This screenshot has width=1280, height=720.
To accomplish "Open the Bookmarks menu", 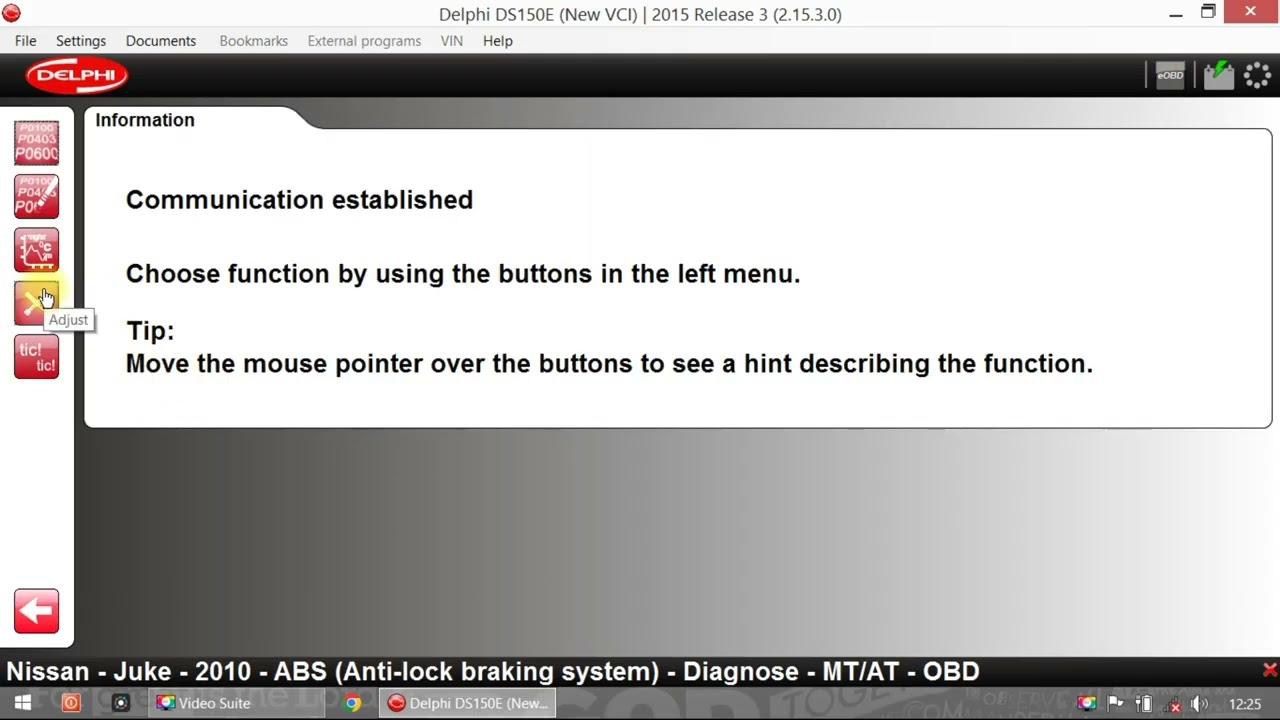I will [x=254, y=41].
